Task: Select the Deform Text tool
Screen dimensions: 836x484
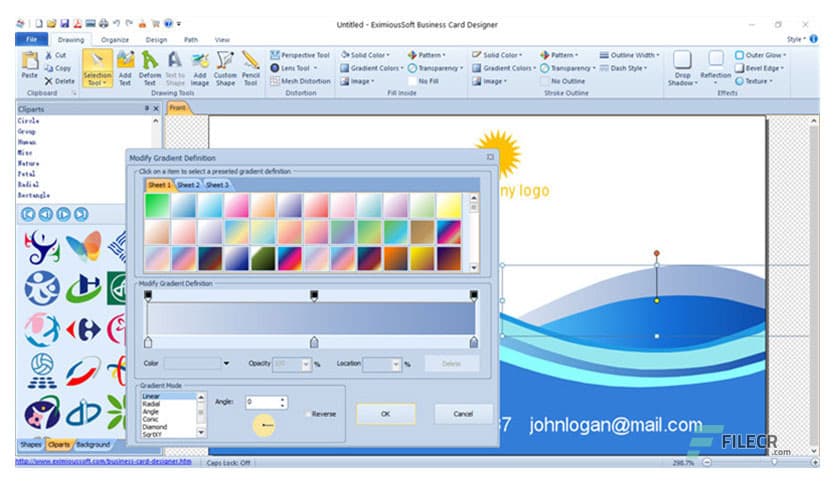Action: click(x=150, y=68)
